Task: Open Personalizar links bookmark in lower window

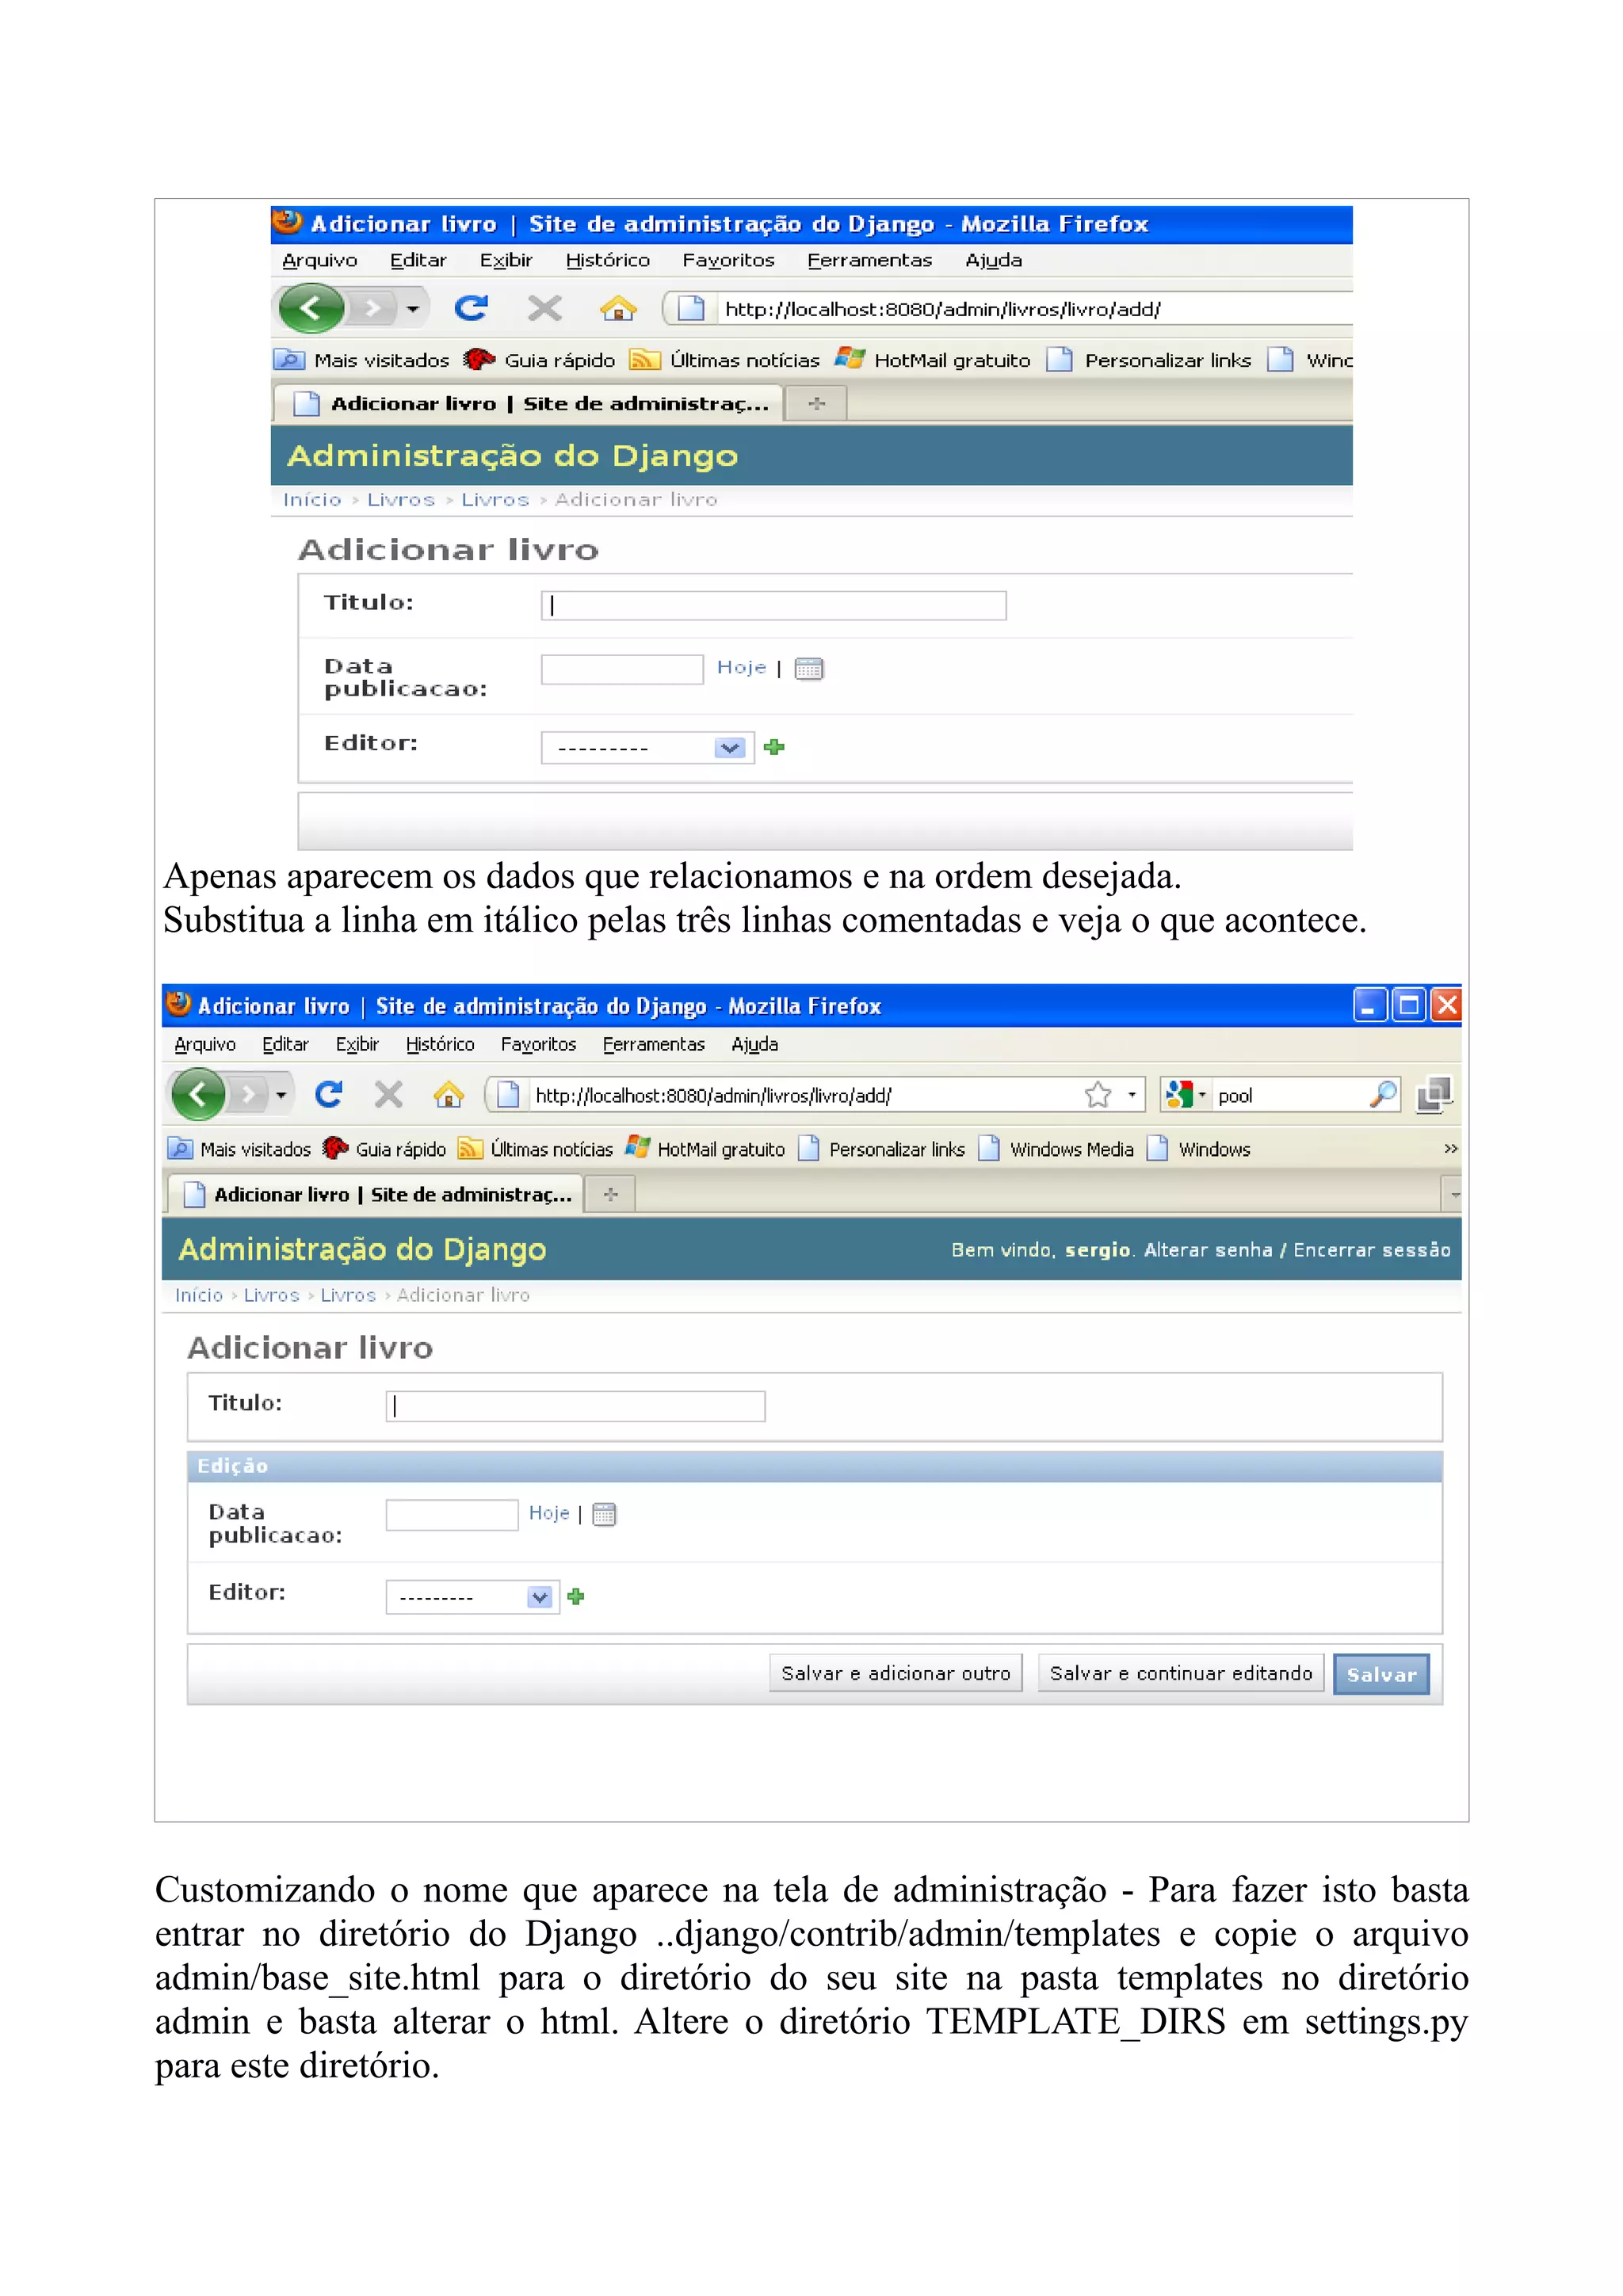Action: tap(882, 1149)
